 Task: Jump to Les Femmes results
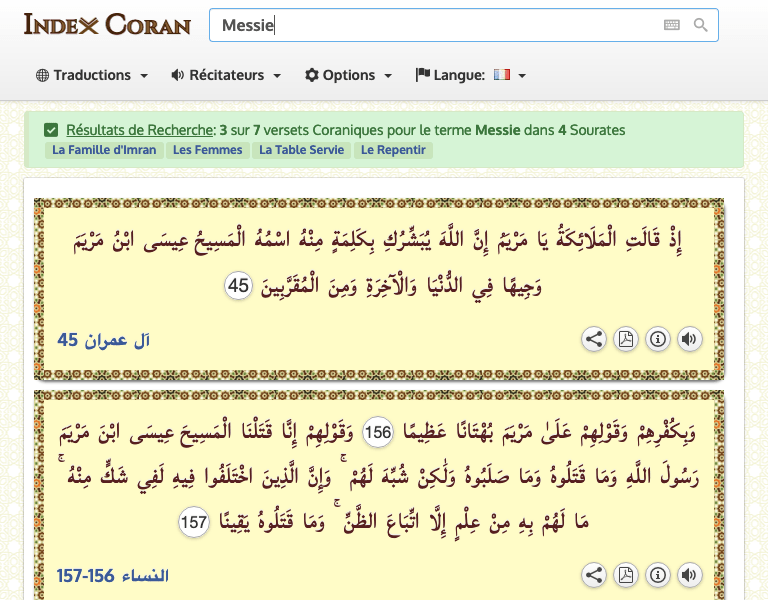click(208, 150)
